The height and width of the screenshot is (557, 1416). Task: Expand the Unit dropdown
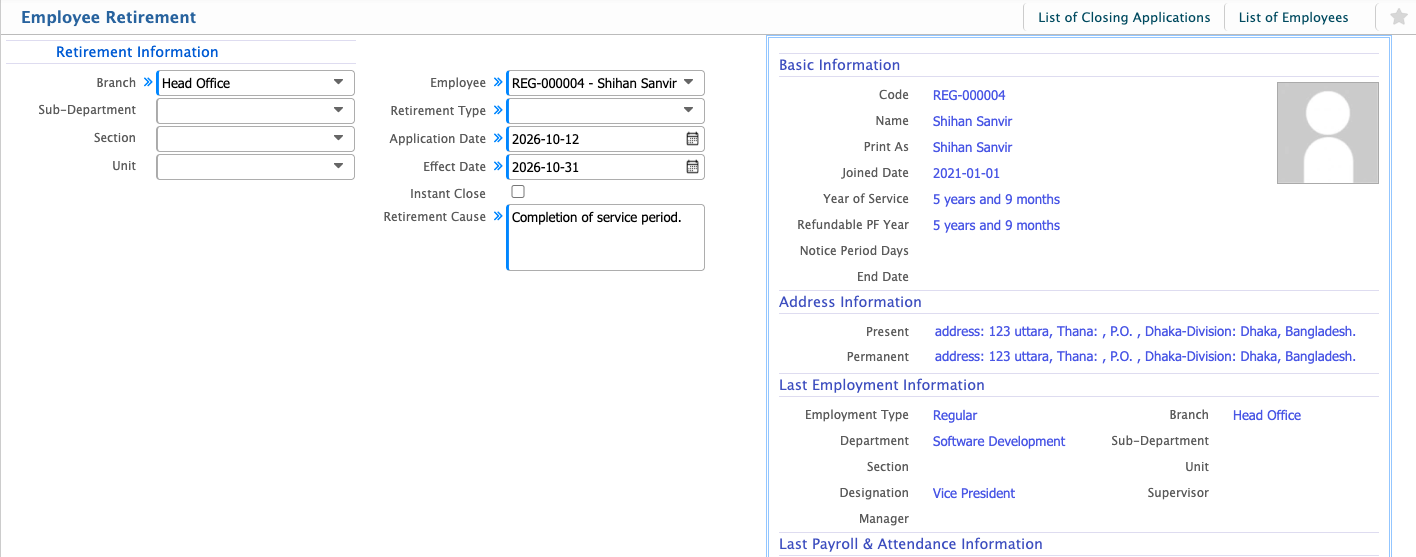[256, 166]
